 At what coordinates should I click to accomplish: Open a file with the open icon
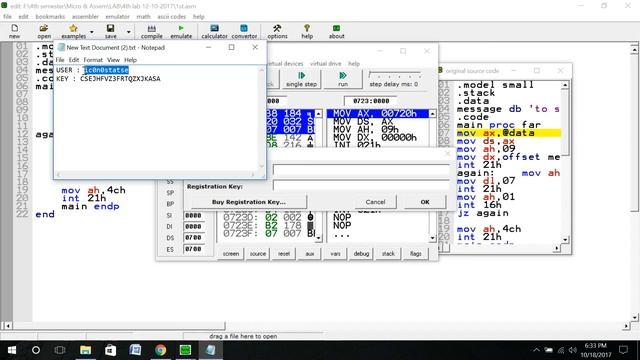pyautogui.click(x=44, y=31)
